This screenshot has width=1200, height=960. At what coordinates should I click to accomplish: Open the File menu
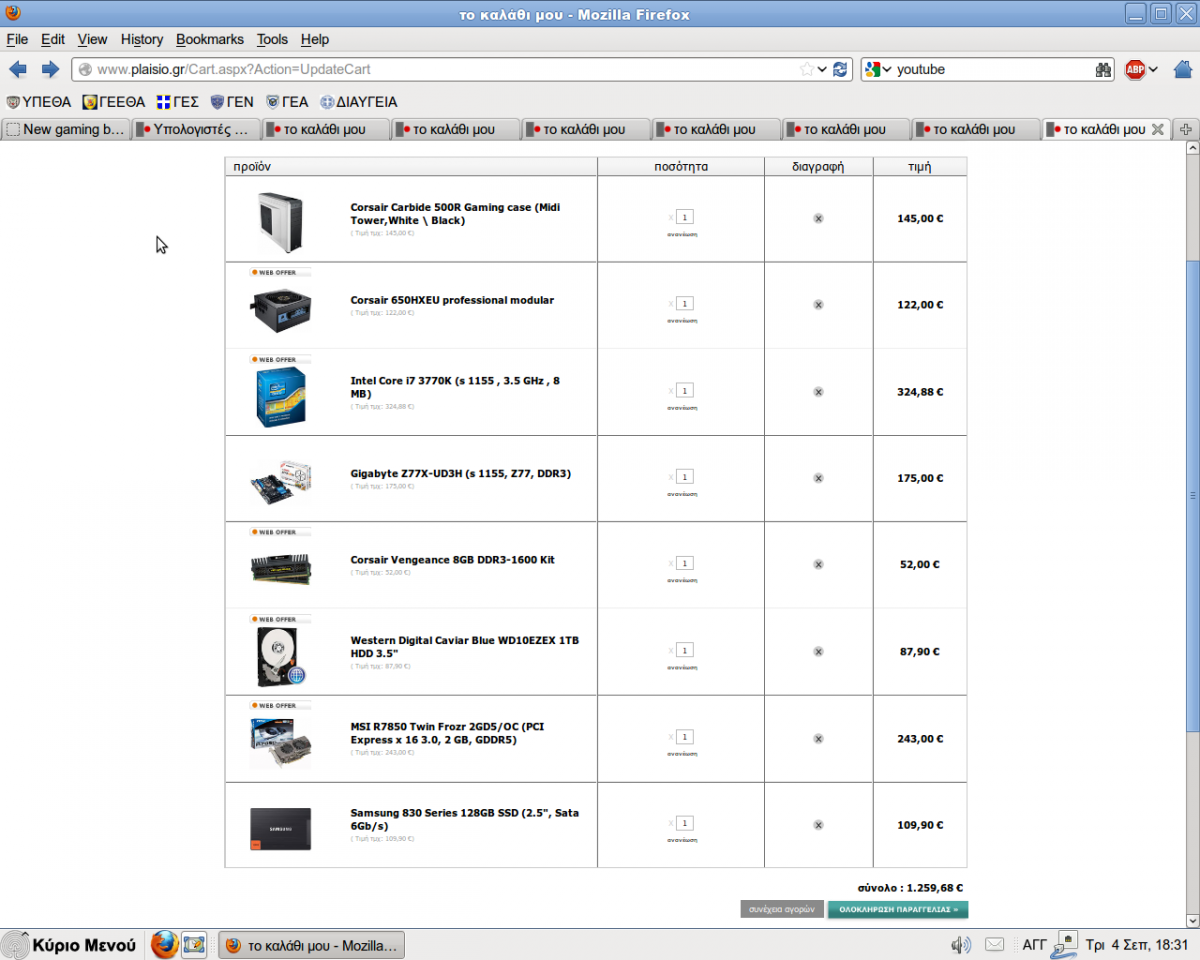[x=17, y=39]
